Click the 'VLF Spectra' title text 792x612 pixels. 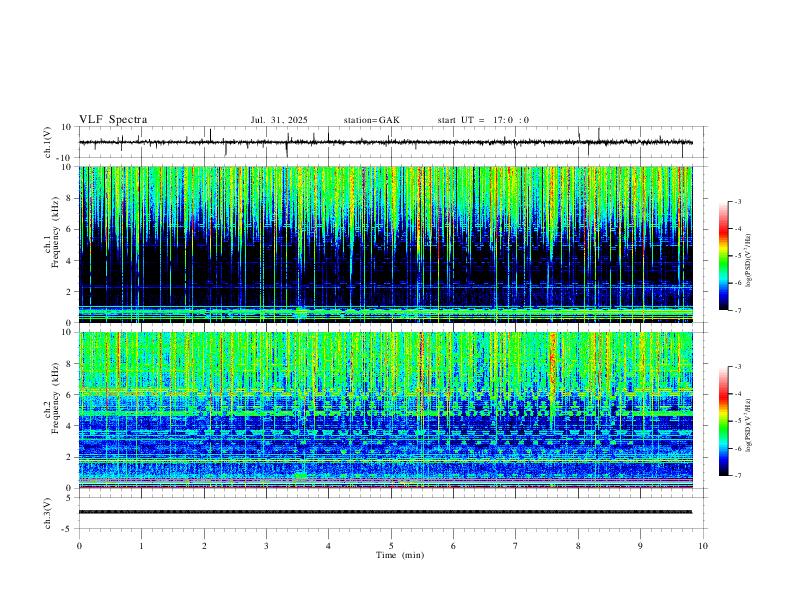113,120
